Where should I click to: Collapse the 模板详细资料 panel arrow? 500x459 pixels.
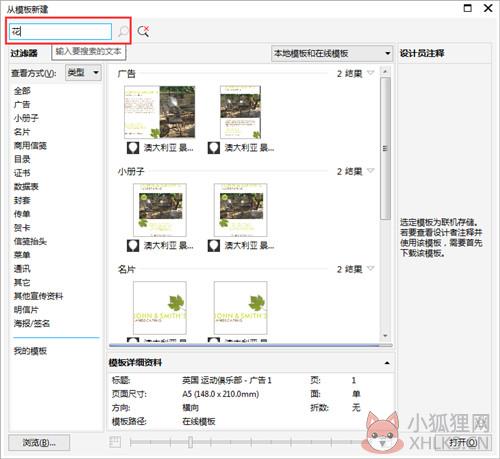tap(387, 363)
